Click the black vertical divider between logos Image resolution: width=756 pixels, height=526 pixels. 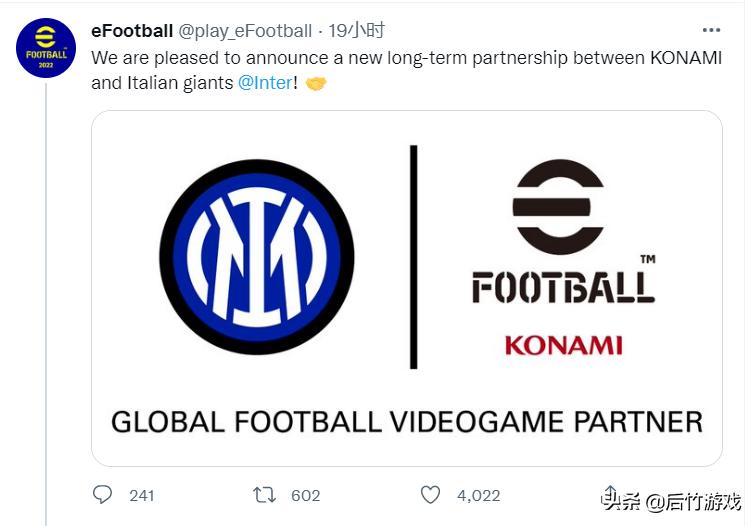click(x=413, y=257)
